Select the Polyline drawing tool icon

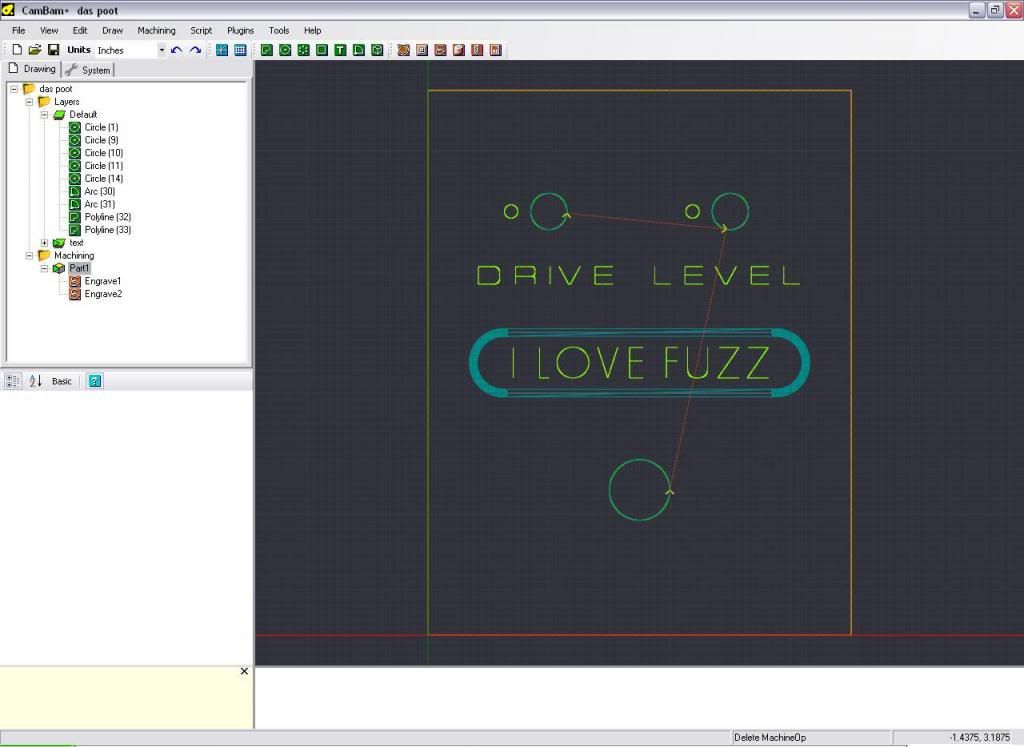(x=267, y=49)
